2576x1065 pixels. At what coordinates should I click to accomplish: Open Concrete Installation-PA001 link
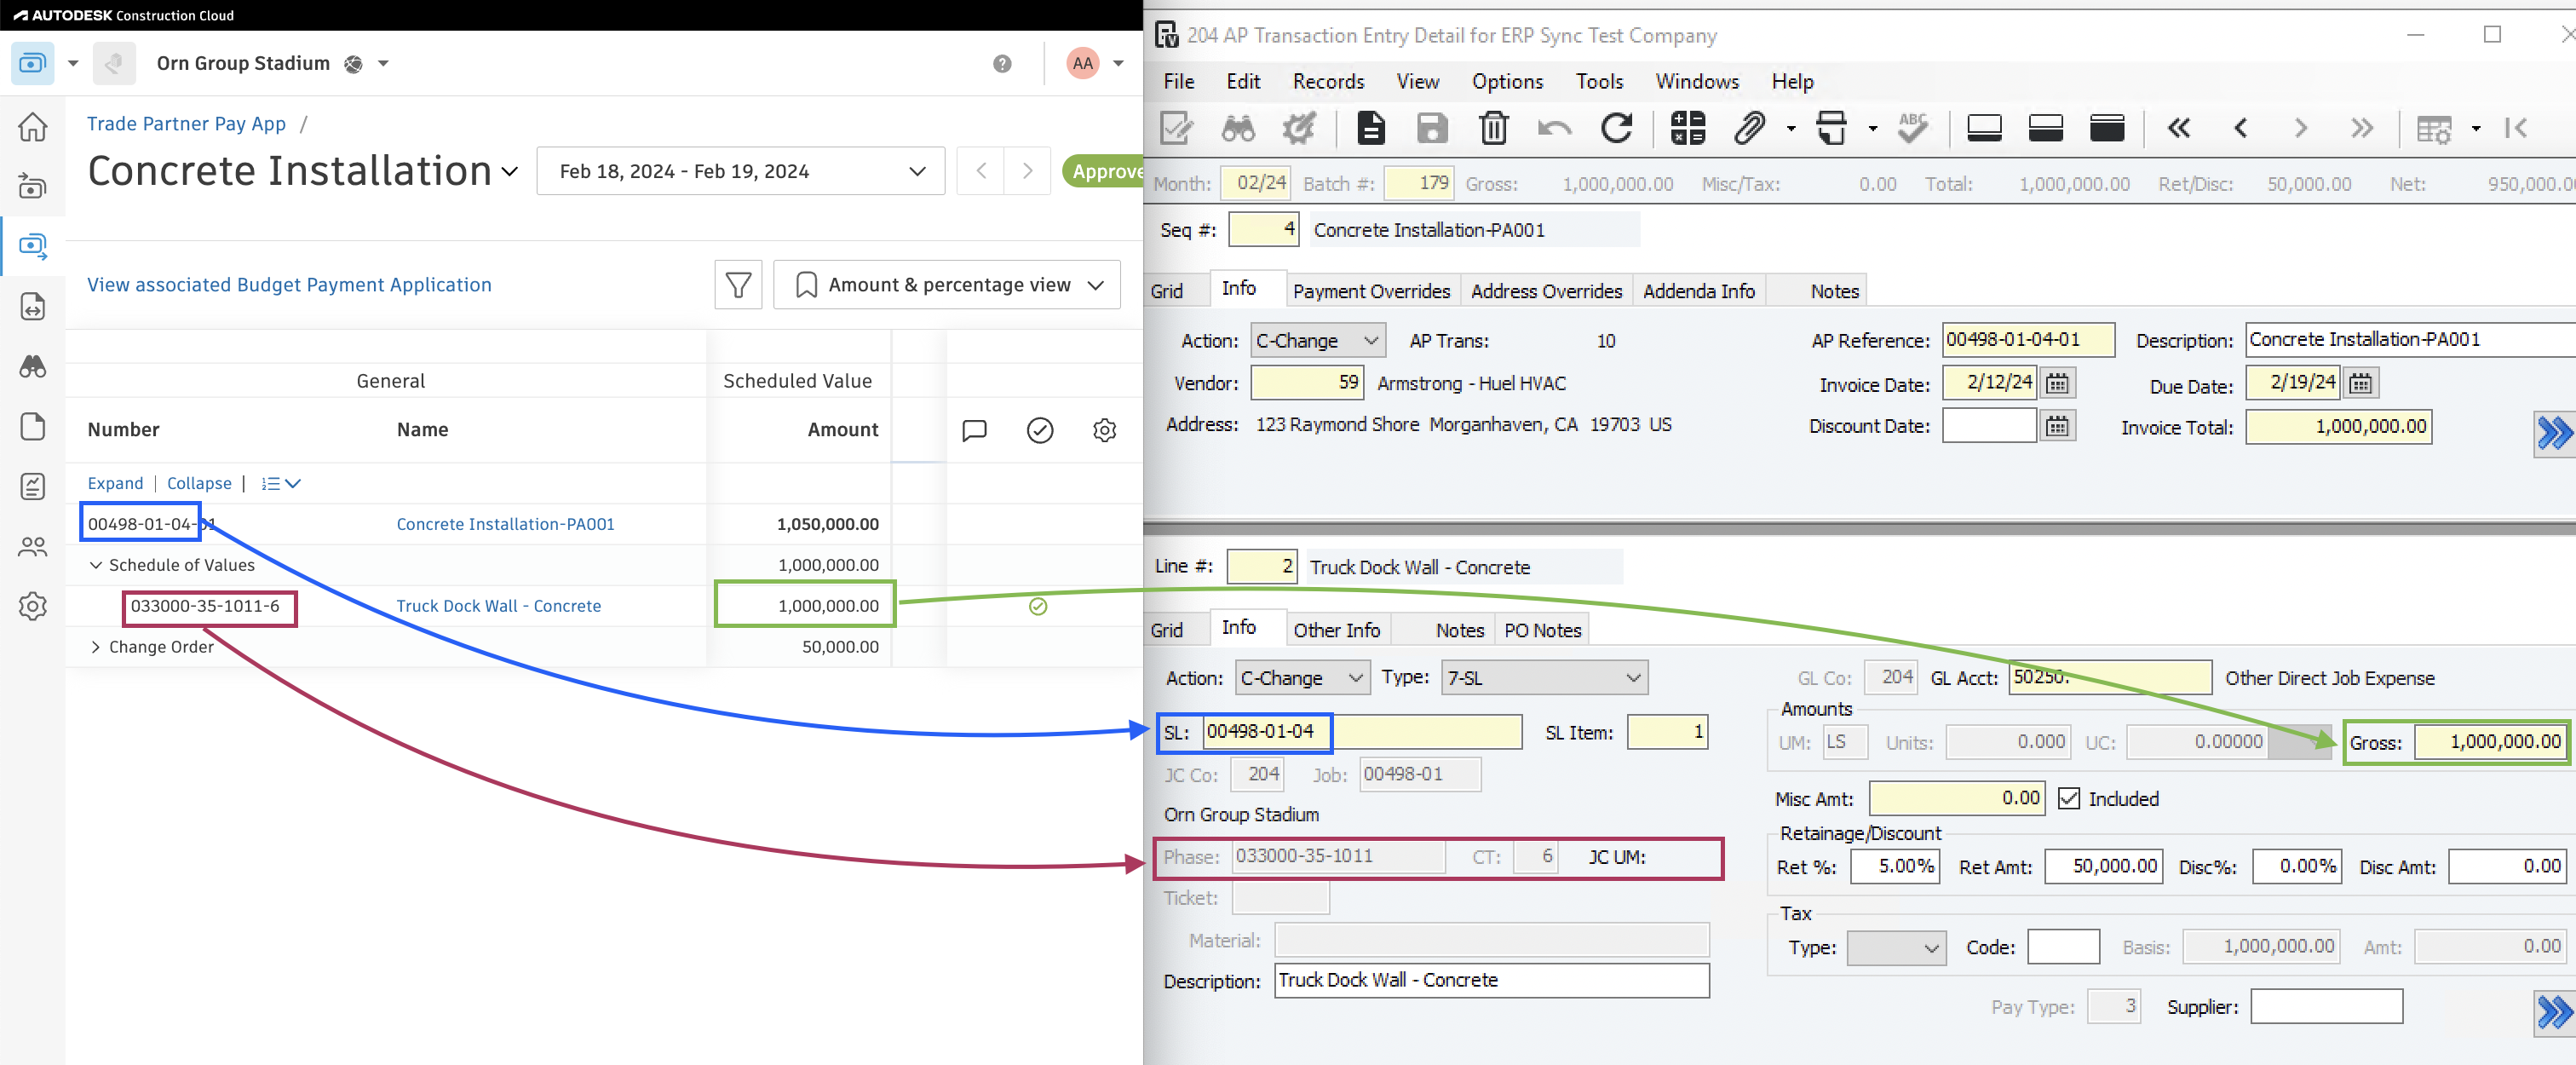pos(505,524)
